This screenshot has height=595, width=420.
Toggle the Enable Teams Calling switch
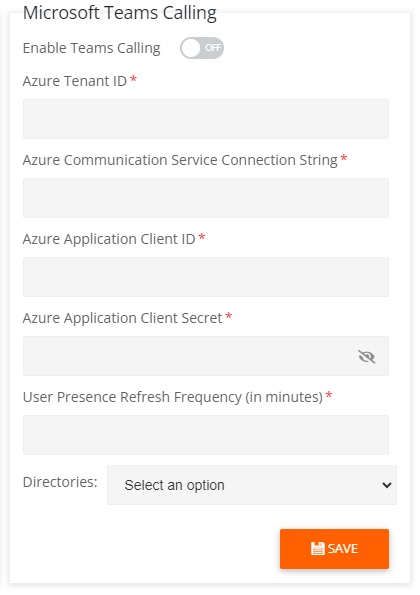coord(202,48)
